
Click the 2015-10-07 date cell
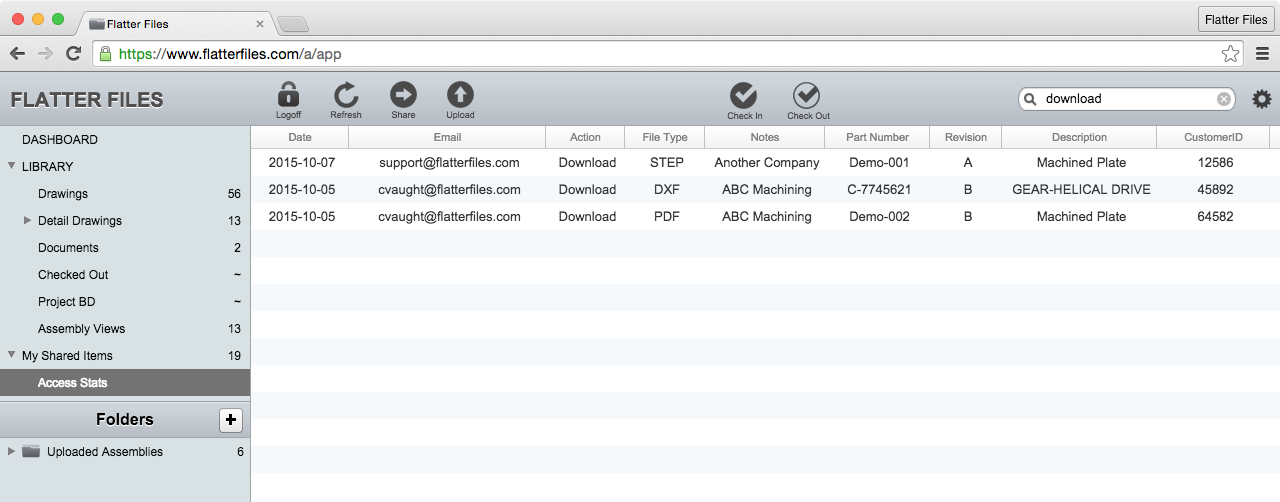point(301,162)
